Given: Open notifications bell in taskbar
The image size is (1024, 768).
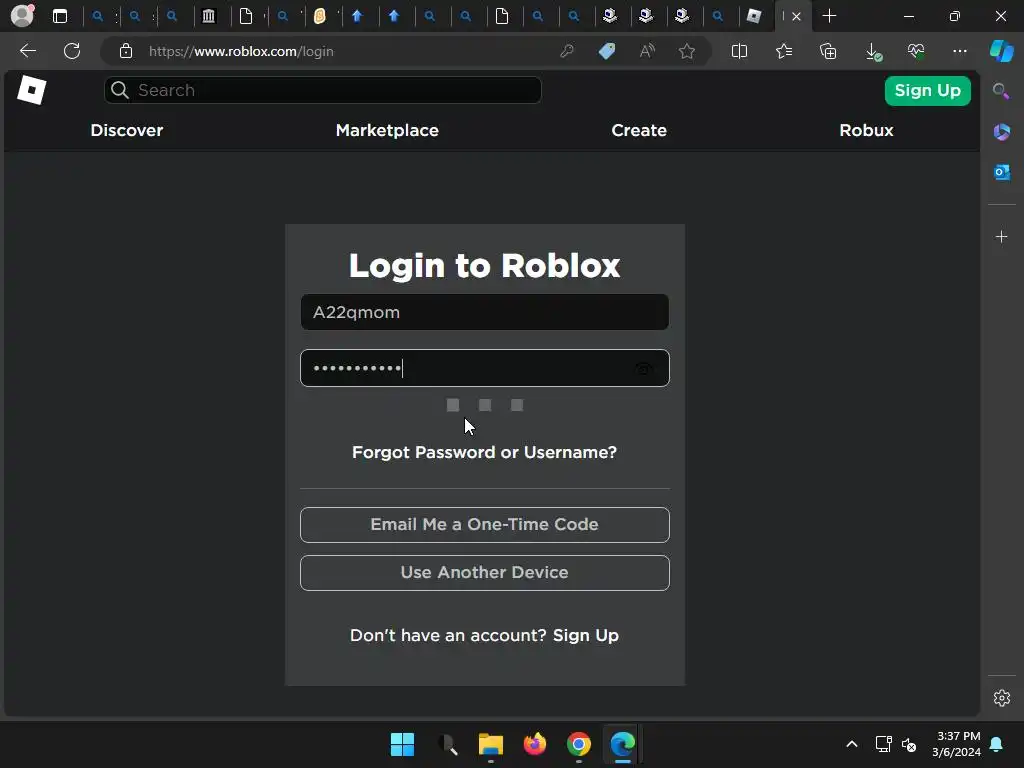Looking at the screenshot, I should (997, 744).
